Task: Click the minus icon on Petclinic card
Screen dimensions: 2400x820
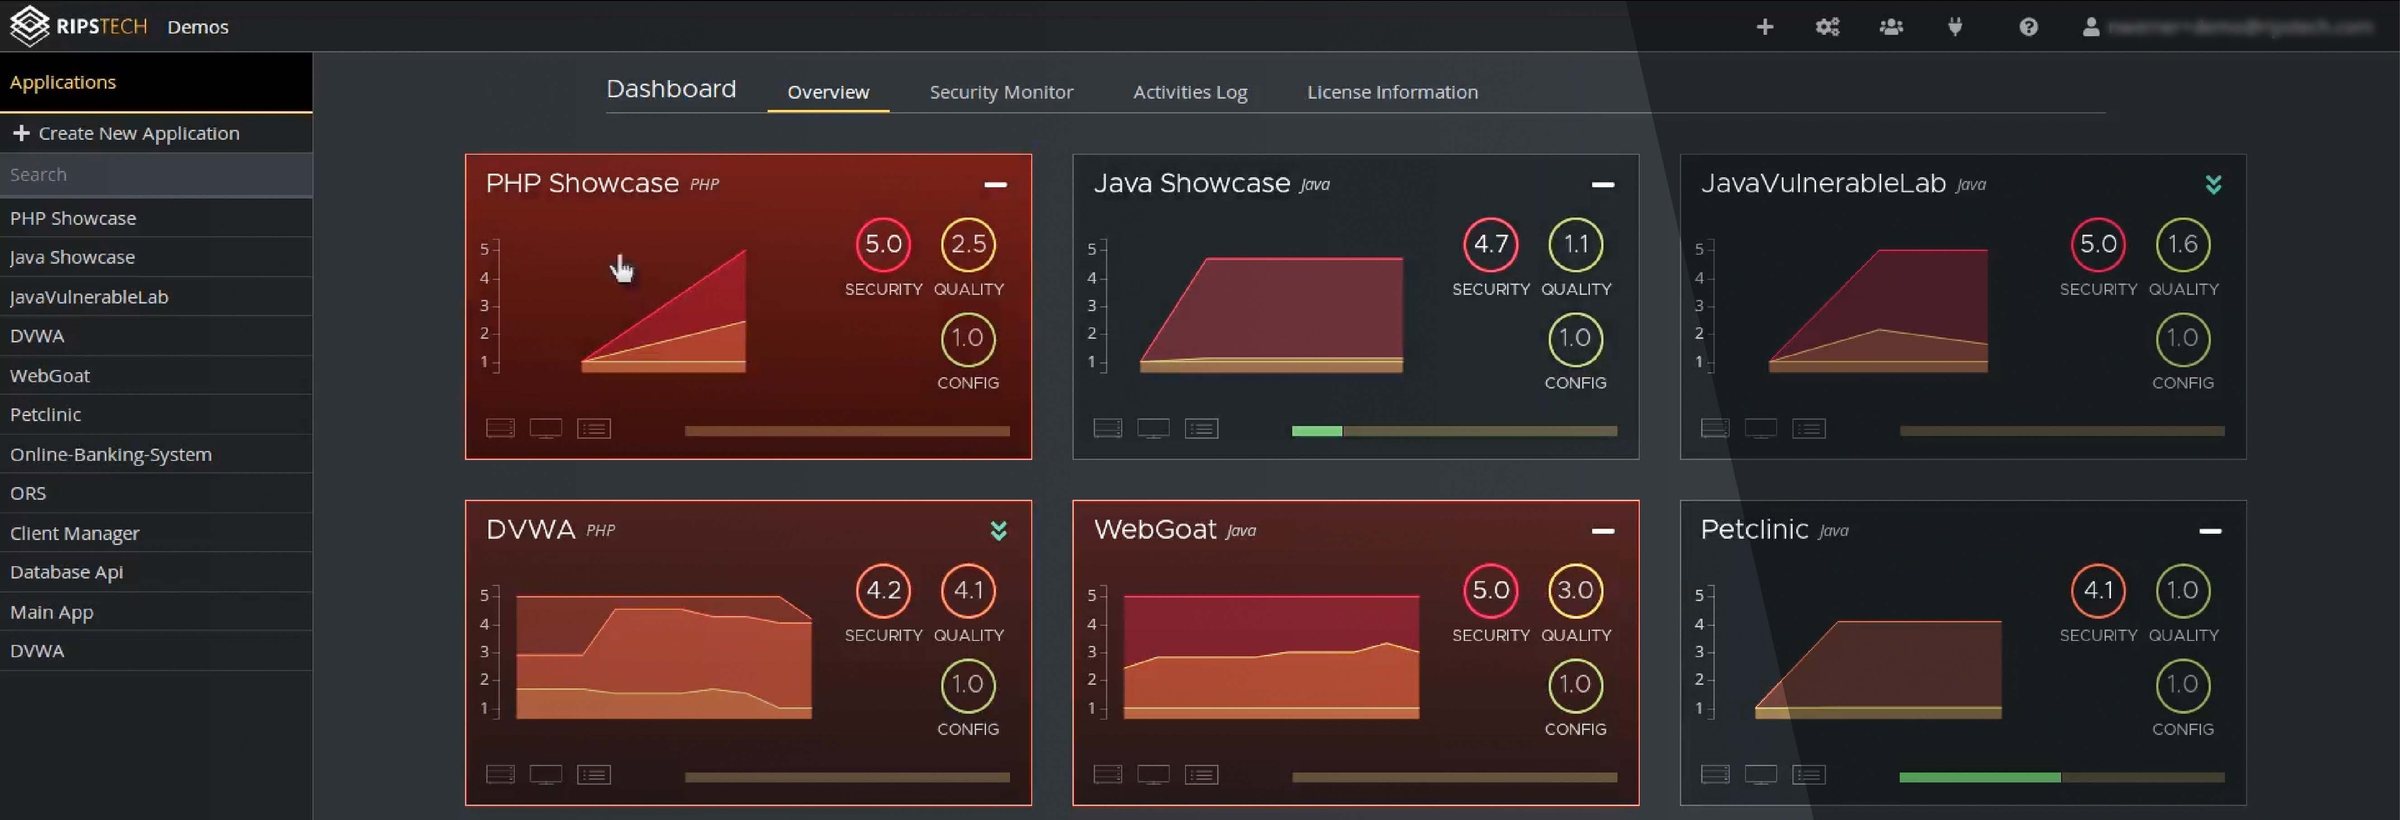Action: (x=2210, y=531)
